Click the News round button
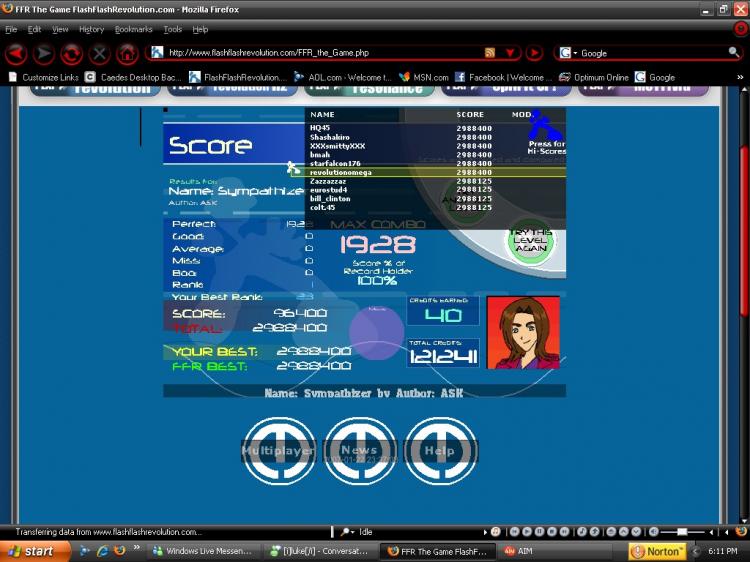Image resolution: width=750 pixels, height=562 pixels. 360,451
